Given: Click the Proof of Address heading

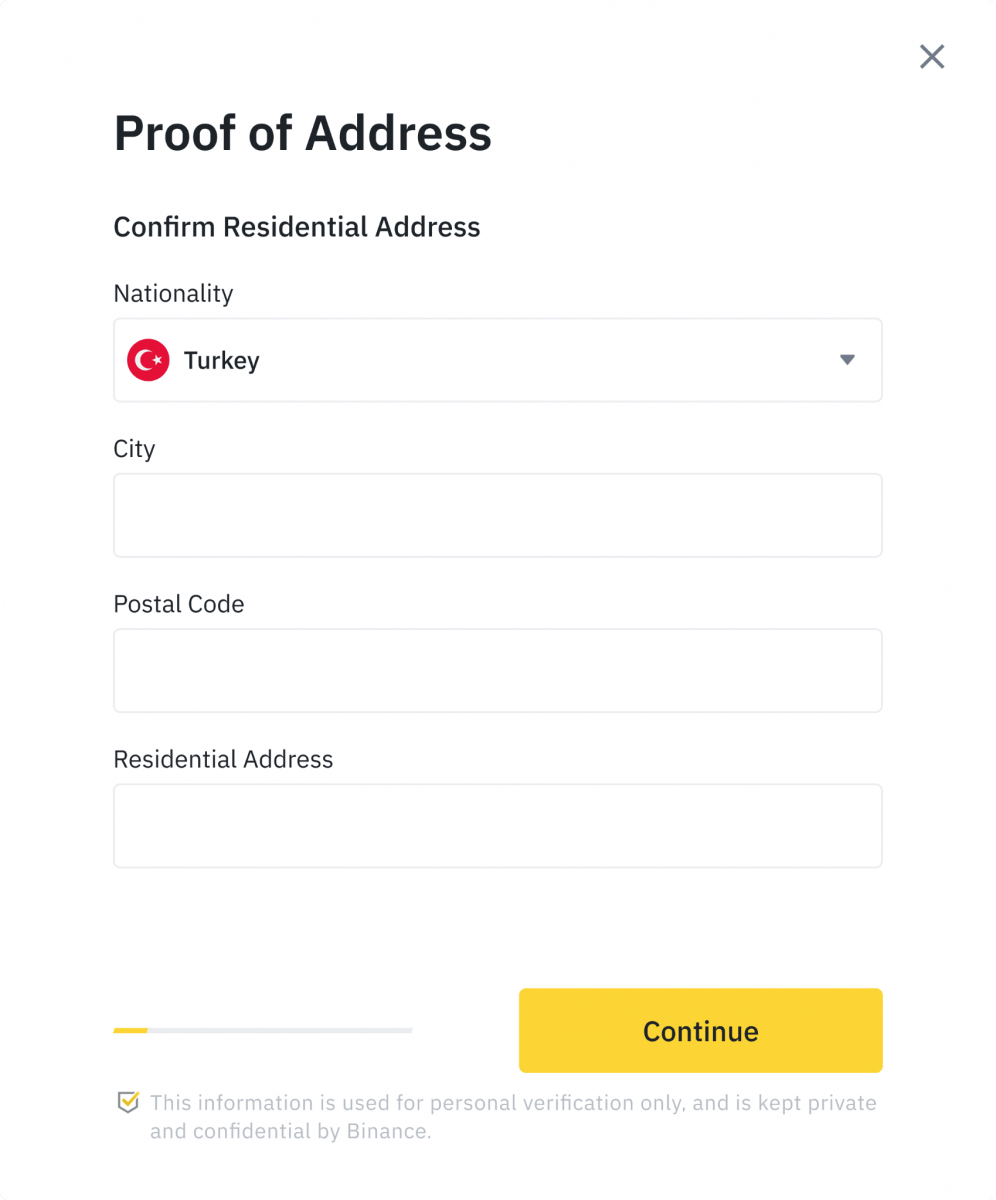Looking at the screenshot, I should click(x=303, y=133).
